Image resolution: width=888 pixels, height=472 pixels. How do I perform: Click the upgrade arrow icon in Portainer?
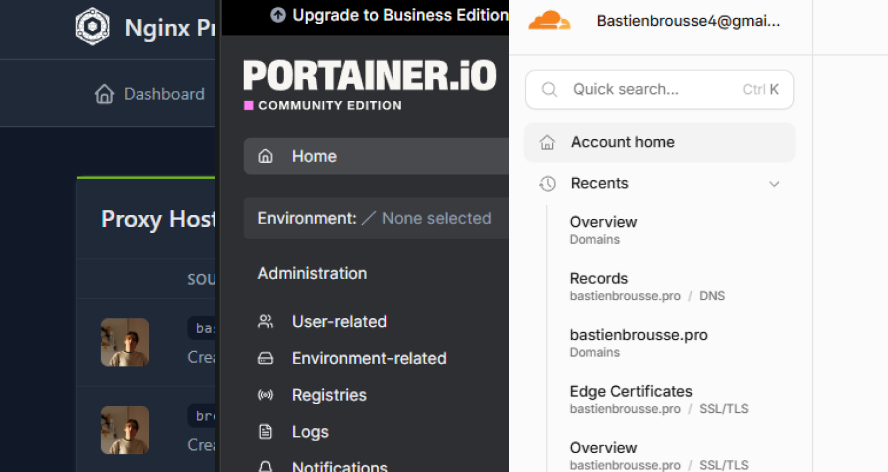[x=278, y=15]
